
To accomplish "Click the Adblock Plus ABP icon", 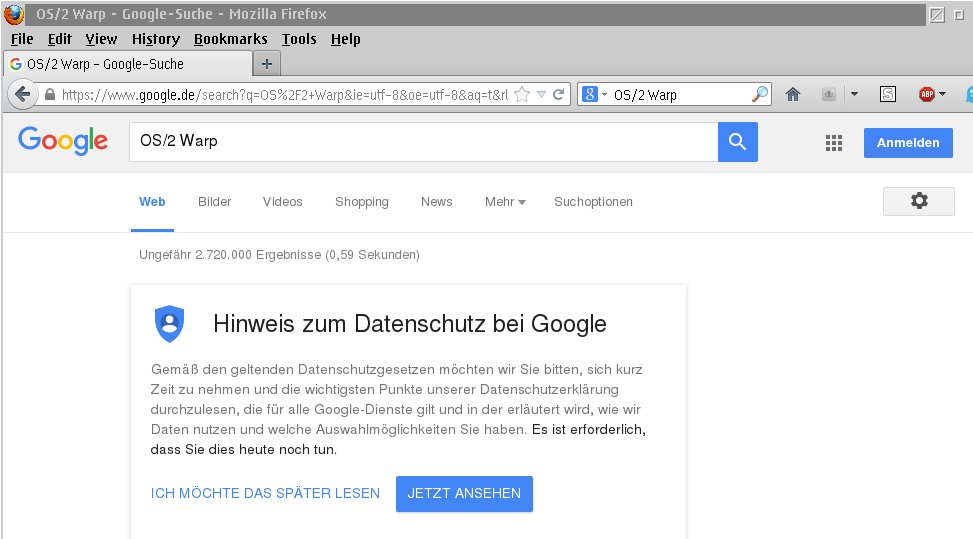I will 927,94.
